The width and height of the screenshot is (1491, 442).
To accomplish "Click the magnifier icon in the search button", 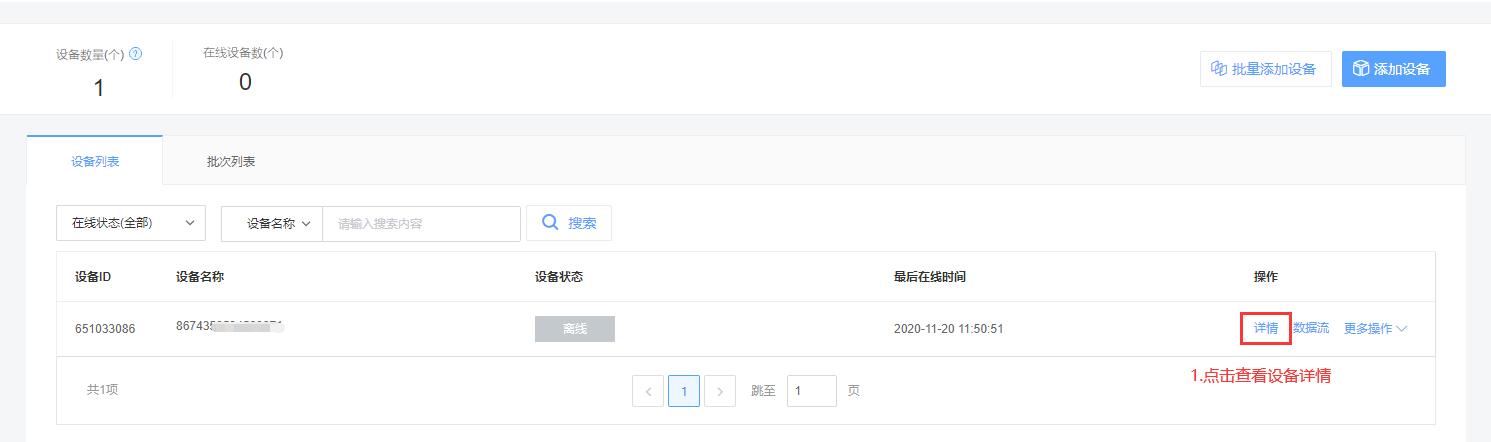I will 550,222.
